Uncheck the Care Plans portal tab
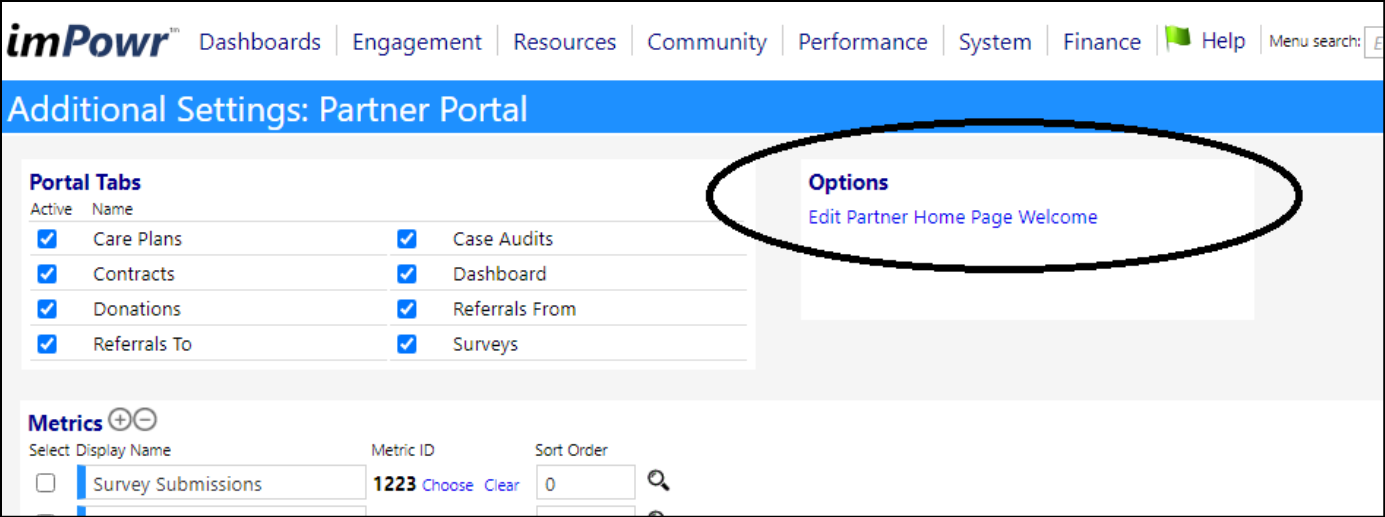 point(47,239)
